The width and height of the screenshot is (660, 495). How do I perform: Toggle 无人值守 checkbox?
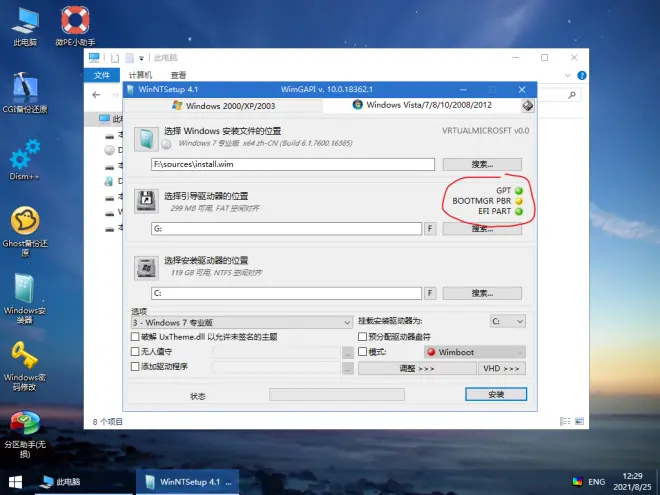135,351
